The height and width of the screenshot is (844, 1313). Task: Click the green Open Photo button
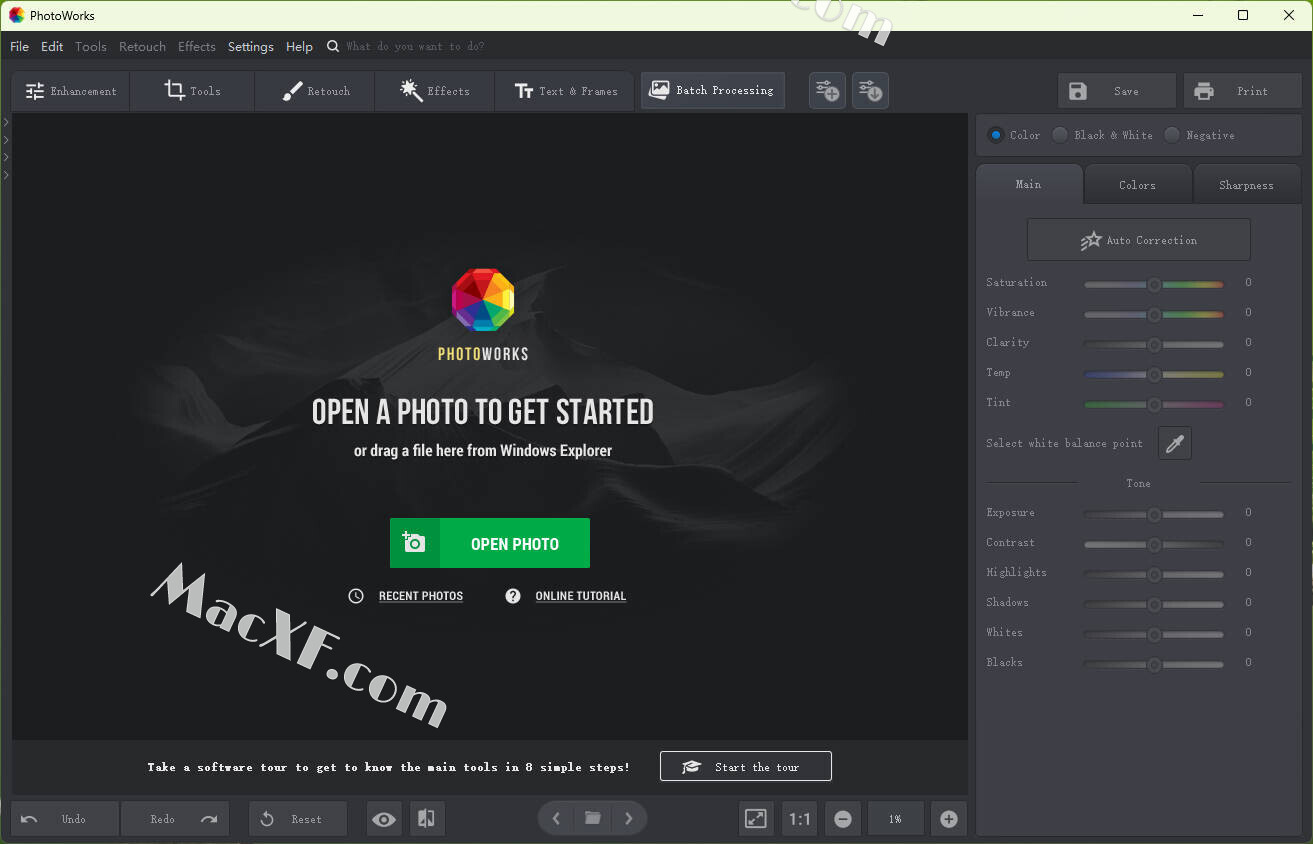pyautogui.click(x=490, y=543)
